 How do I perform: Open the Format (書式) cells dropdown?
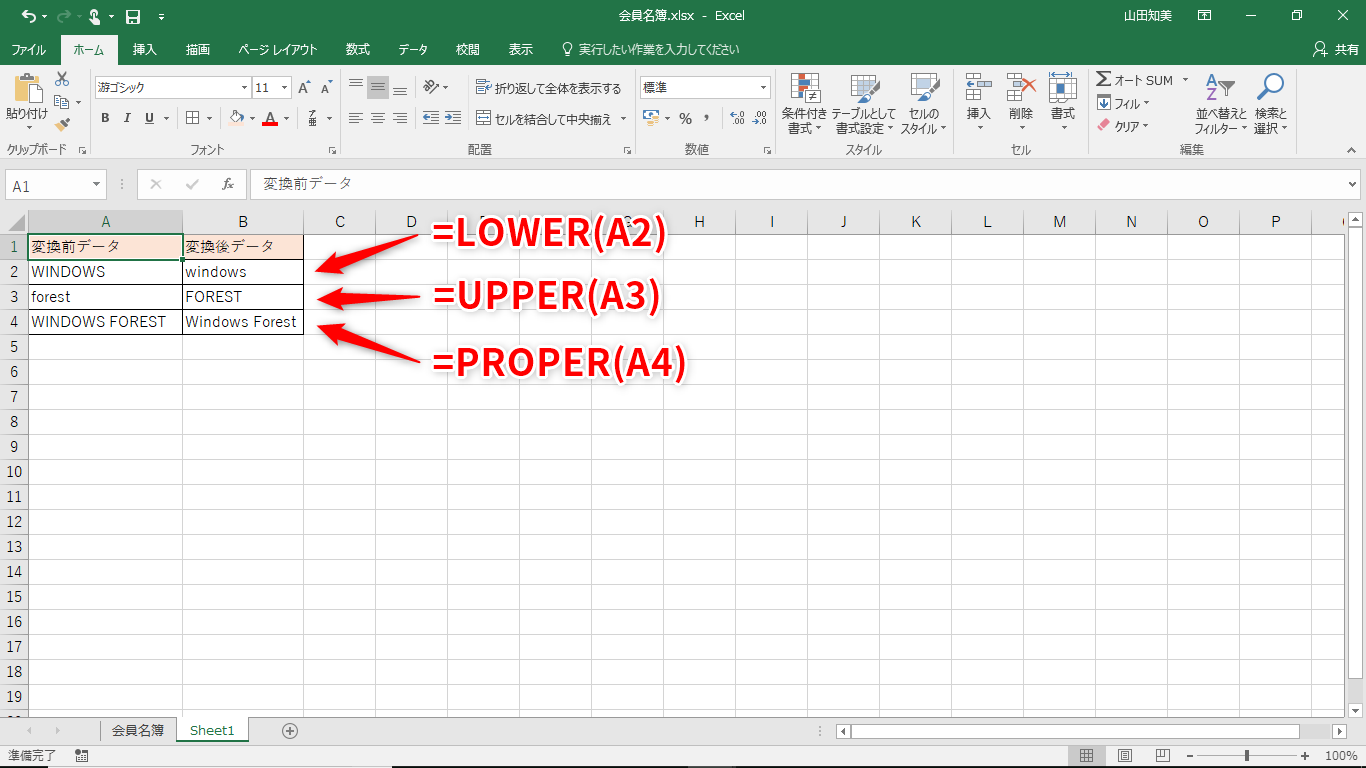(1062, 104)
